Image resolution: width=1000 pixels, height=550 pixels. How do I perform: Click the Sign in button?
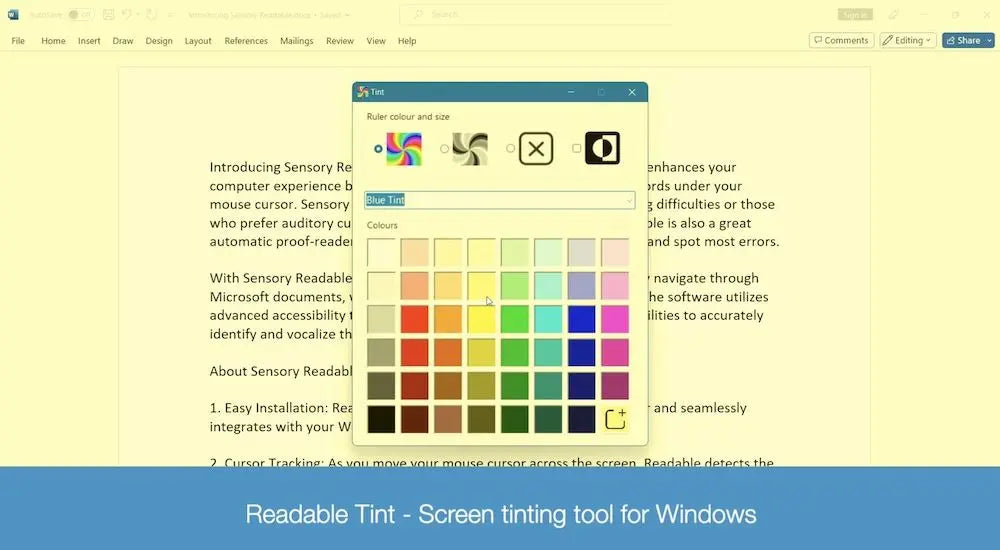pyautogui.click(x=855, y=15)
